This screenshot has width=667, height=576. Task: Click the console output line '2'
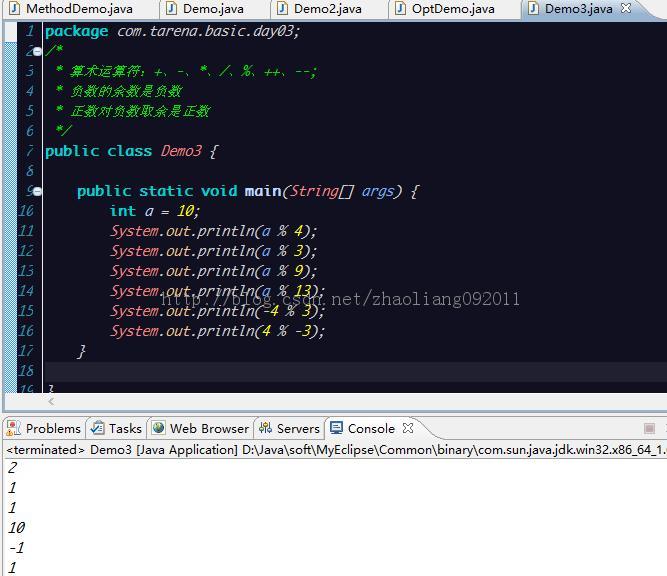click(12, 468)
